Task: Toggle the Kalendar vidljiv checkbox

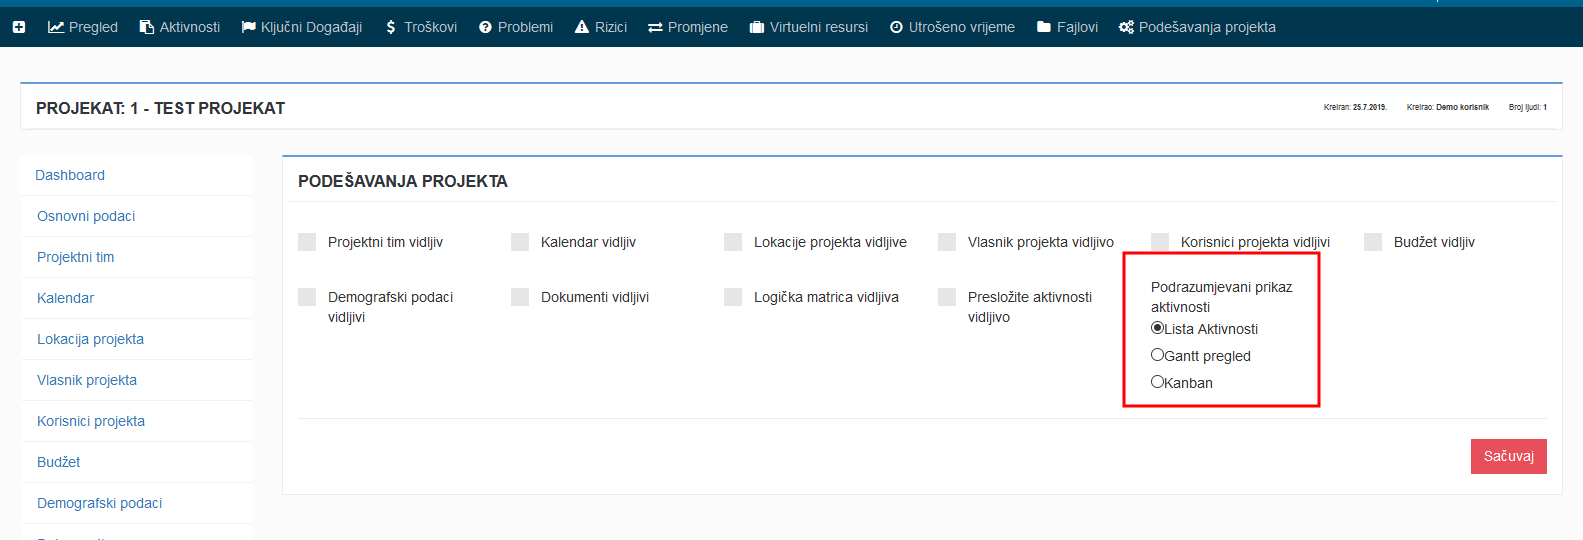Action: pyautogui.click(x=520, y=242)
